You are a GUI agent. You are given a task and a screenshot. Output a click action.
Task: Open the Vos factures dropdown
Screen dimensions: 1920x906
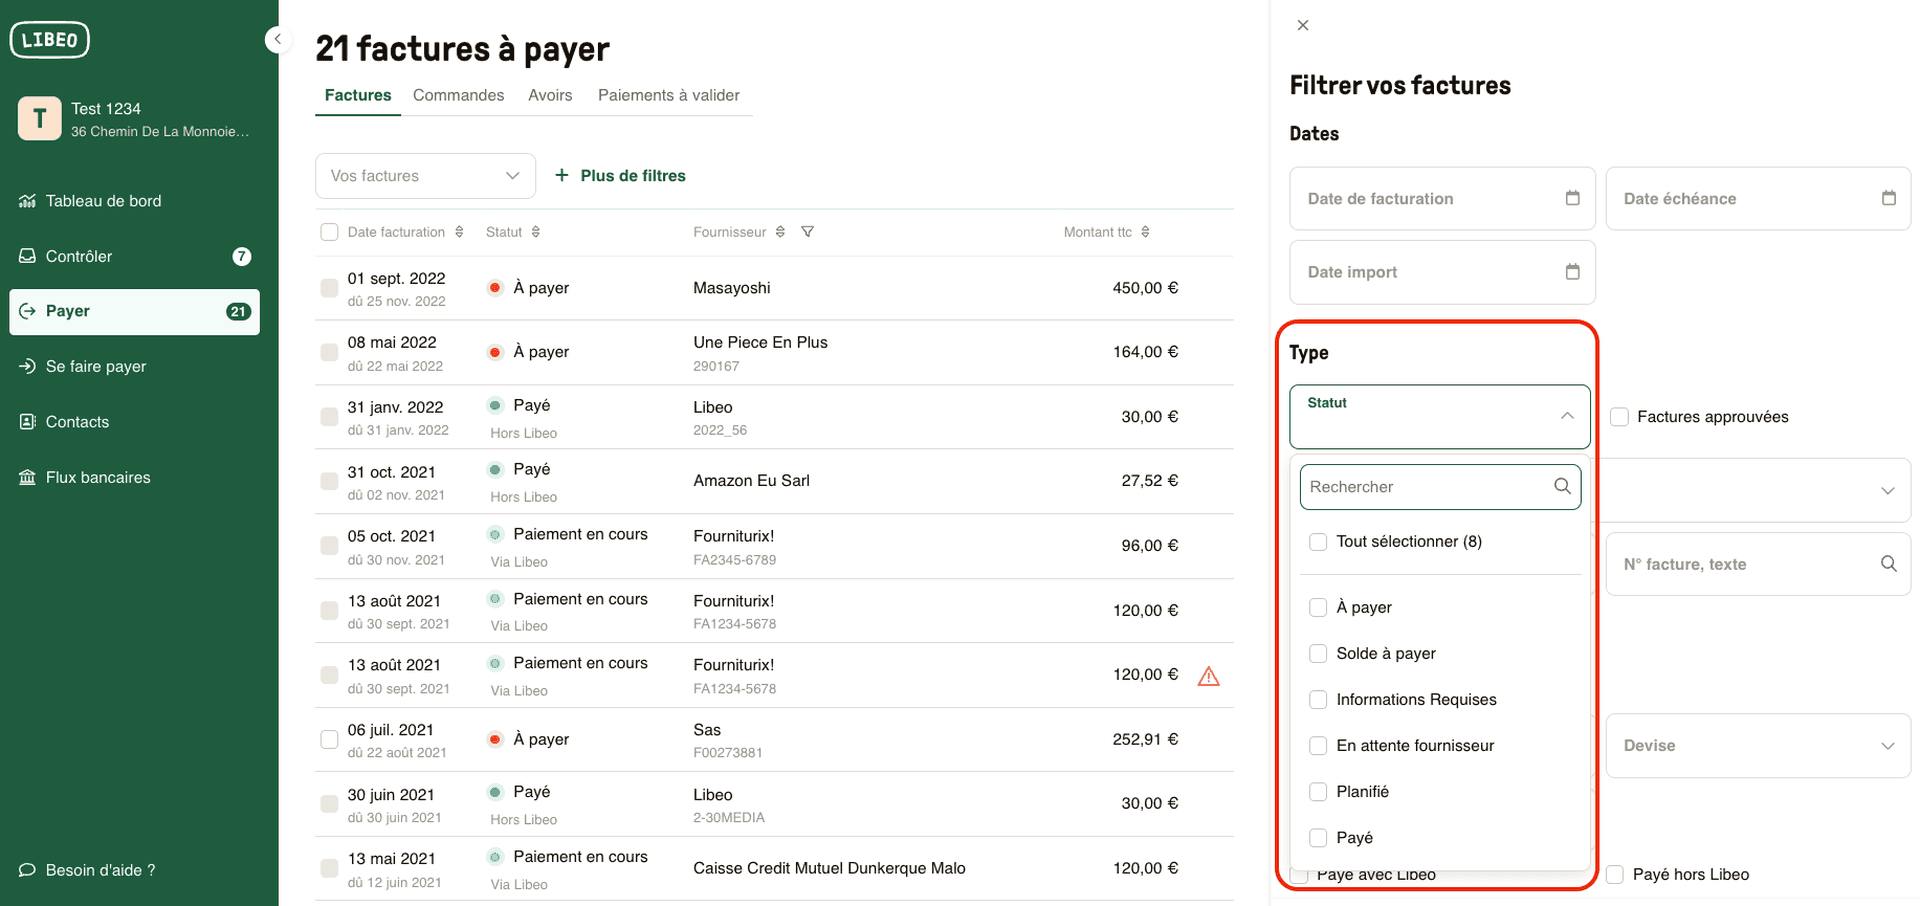(x=425, y=176)
